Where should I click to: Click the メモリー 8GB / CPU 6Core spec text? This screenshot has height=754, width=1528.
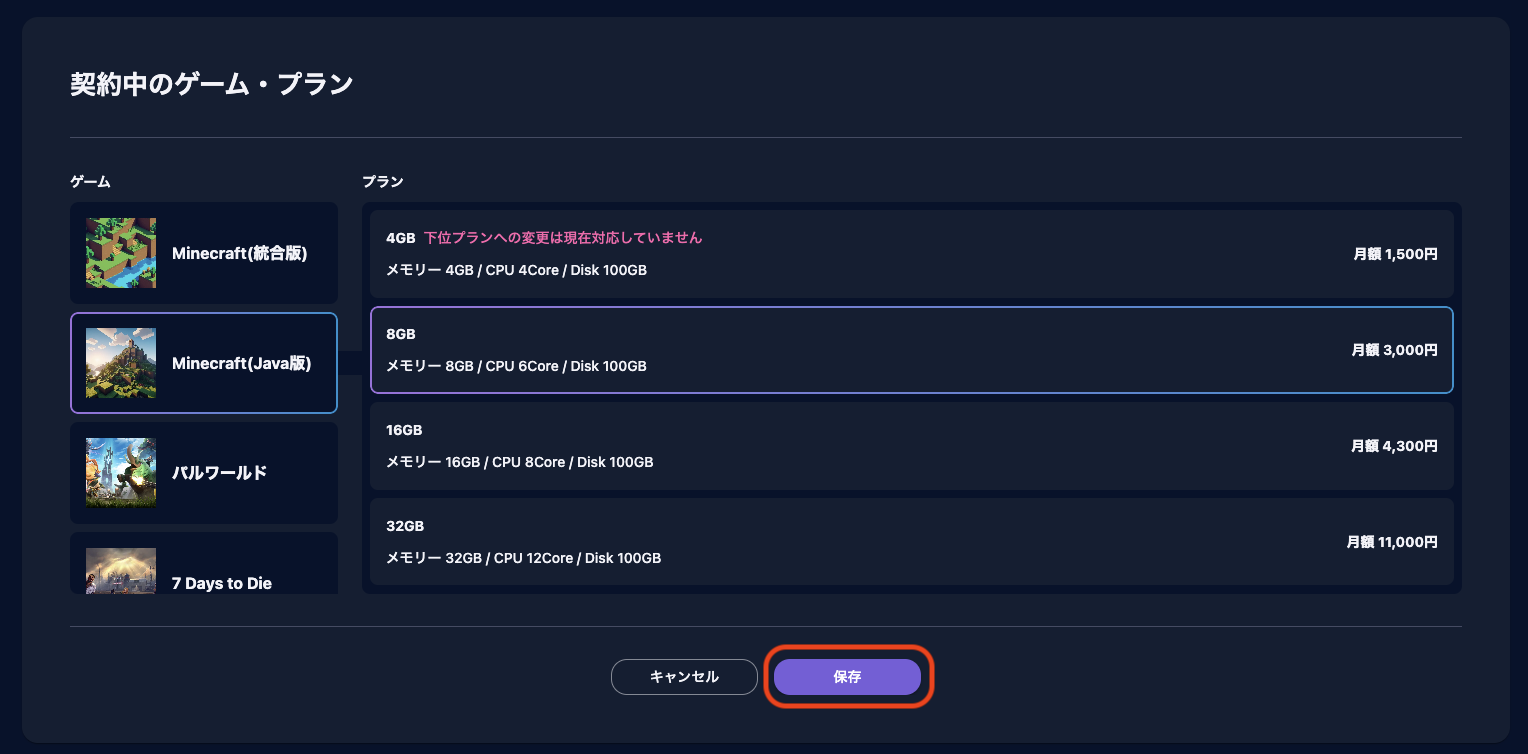click(x=516, y=366)
